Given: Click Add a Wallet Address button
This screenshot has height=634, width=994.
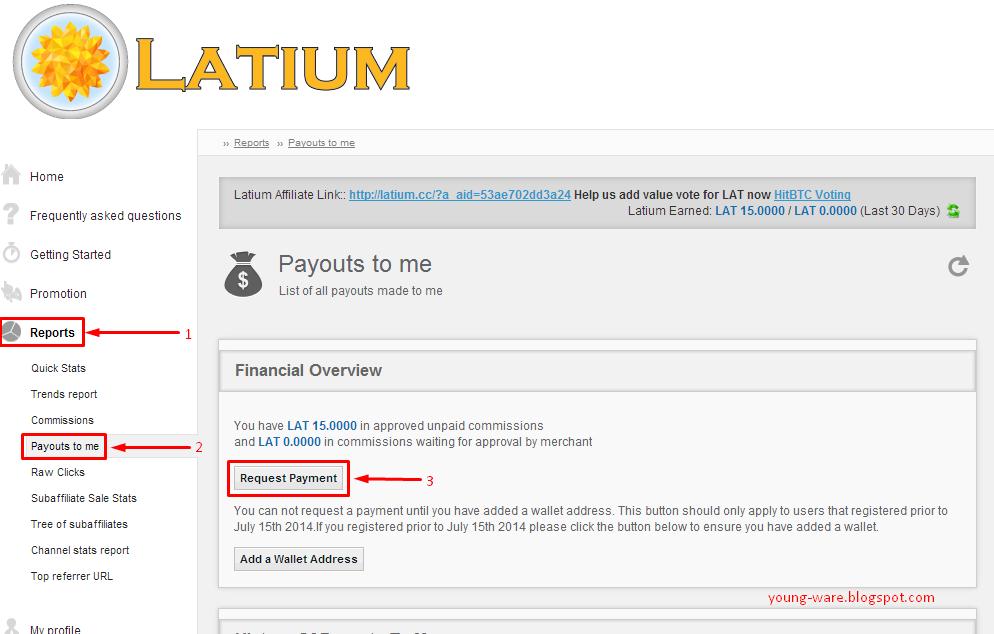Looking at the screenshot, I should coord(299,559).
